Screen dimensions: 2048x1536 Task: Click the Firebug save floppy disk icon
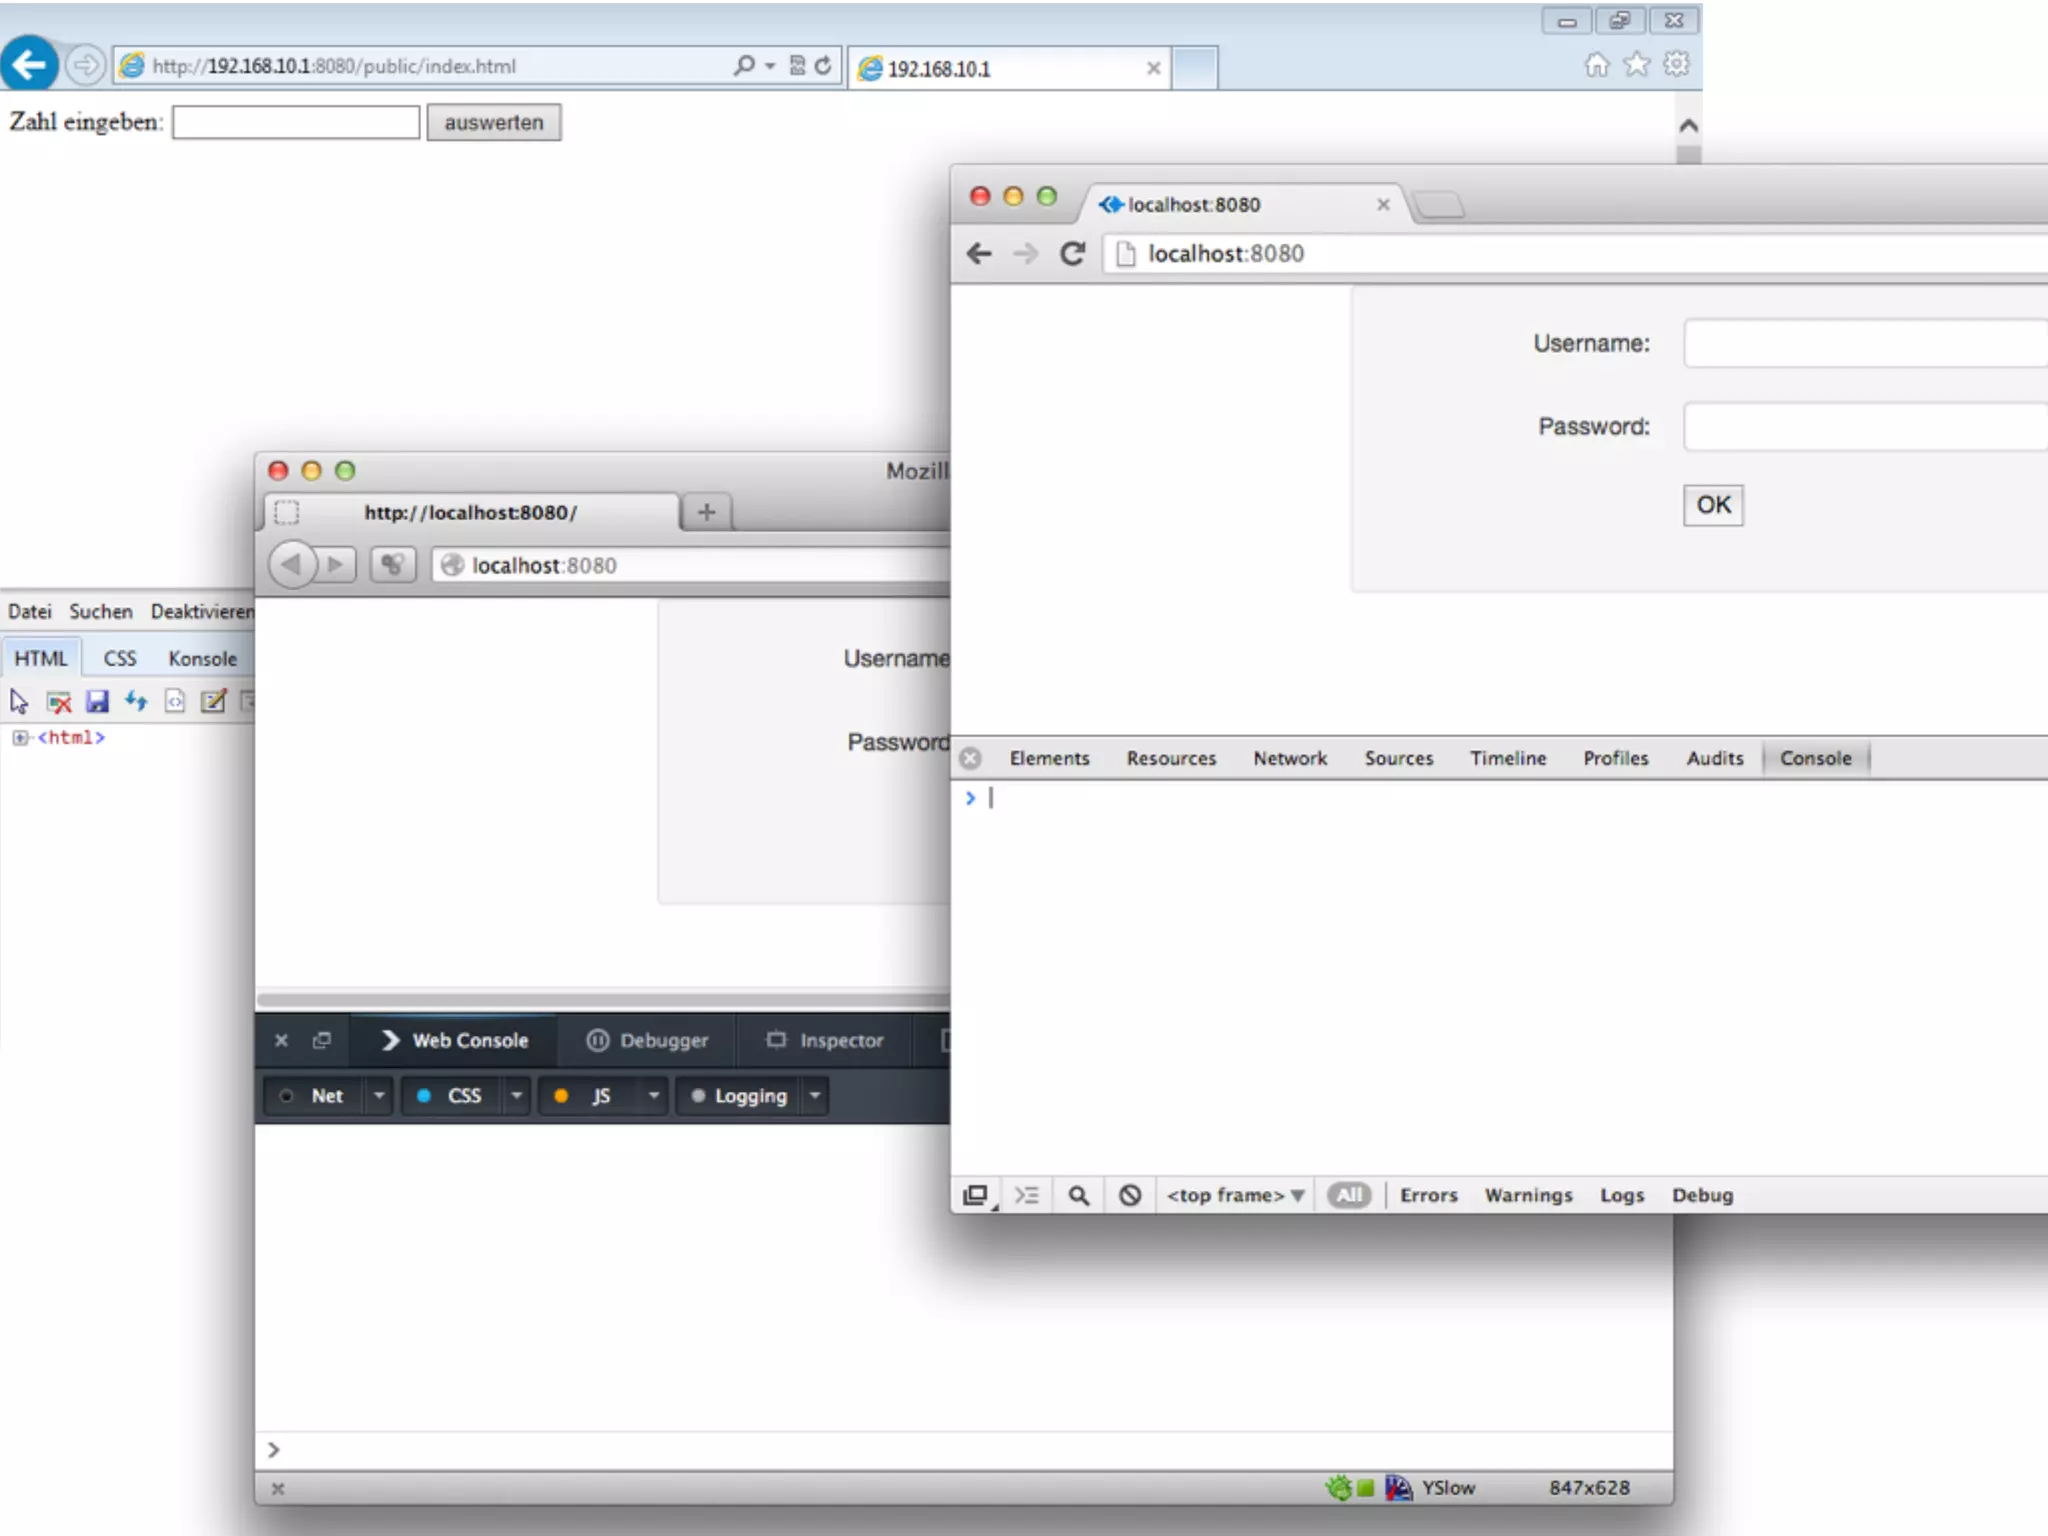97,701
